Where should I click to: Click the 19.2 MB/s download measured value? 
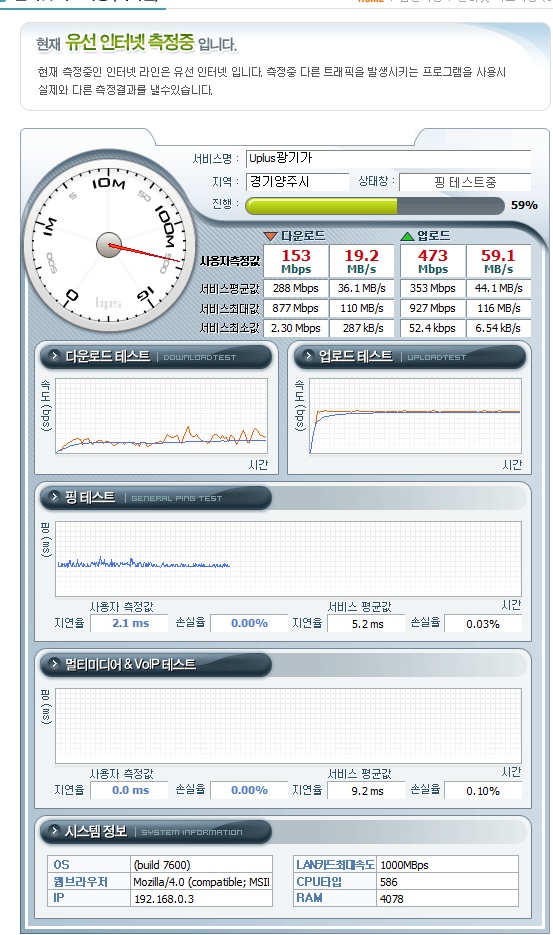pyautogui.click(x=362, y=261)
